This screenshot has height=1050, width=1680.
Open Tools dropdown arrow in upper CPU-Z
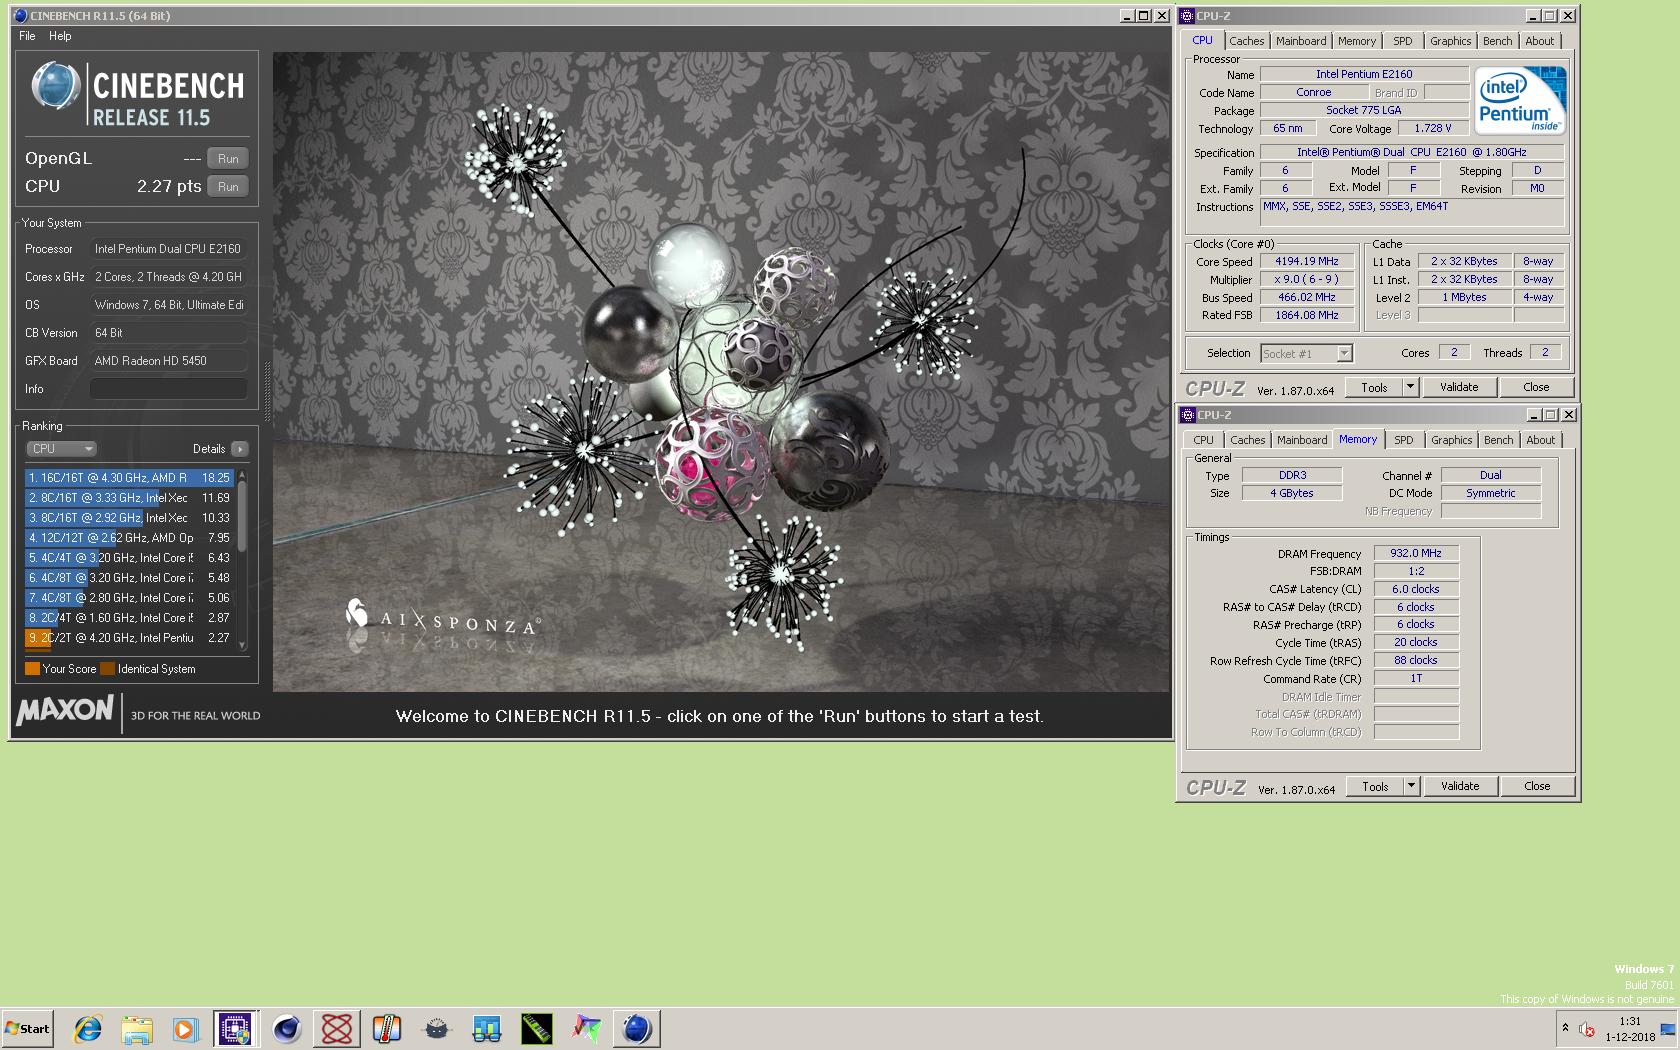point(1410,387)
